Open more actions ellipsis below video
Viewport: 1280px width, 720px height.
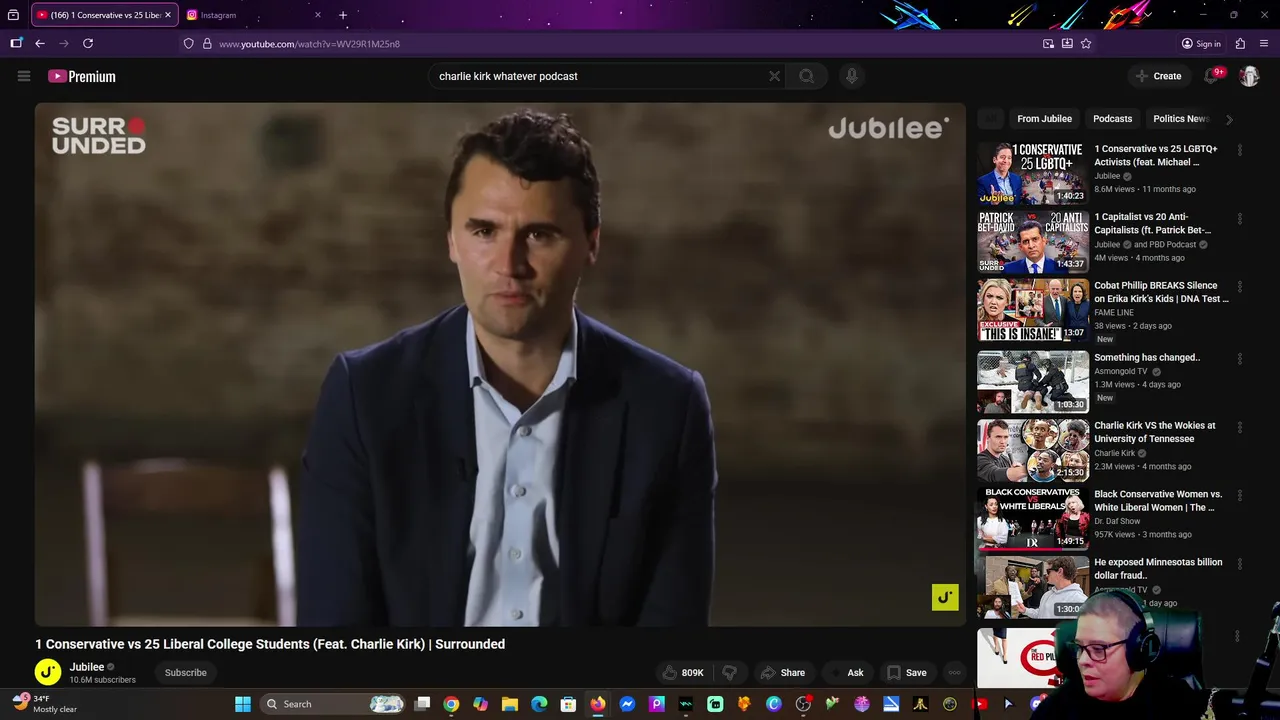tap(954, 673)
